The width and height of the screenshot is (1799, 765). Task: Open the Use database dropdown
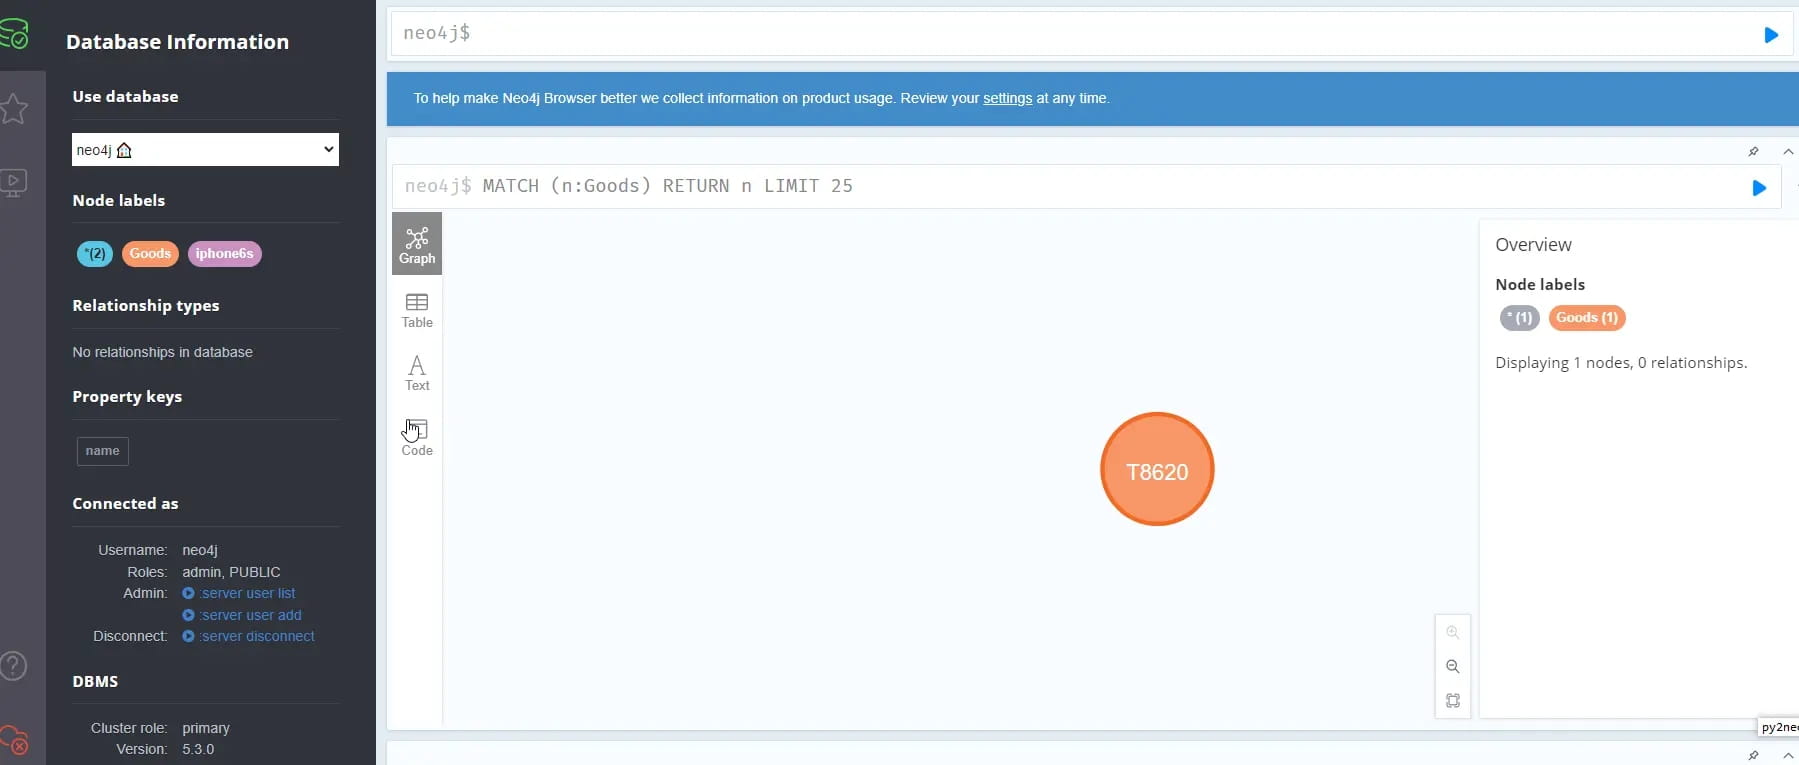[205, 150]
